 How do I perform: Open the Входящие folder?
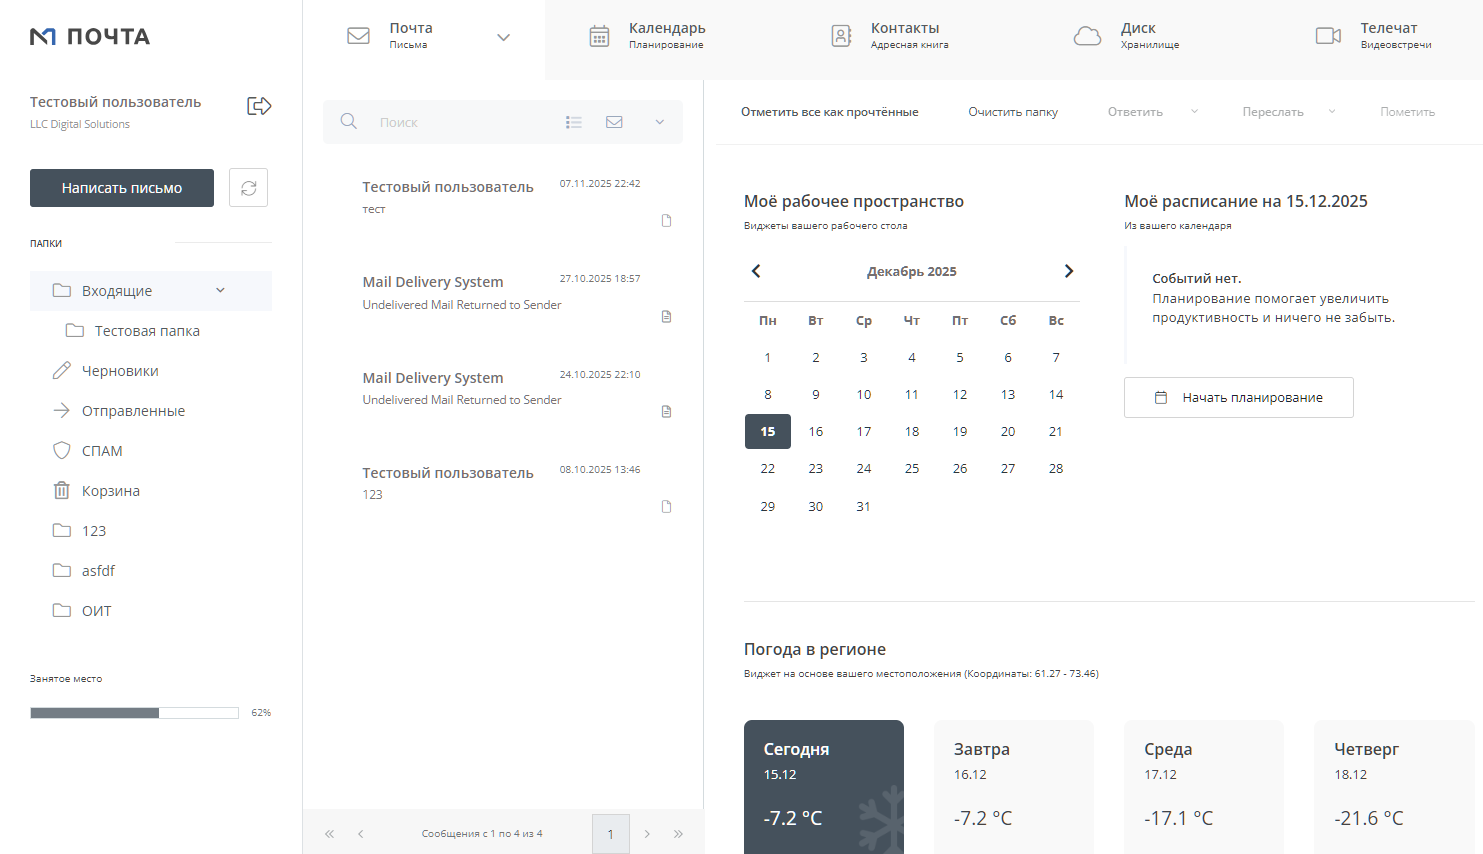[x=151, y=291]
